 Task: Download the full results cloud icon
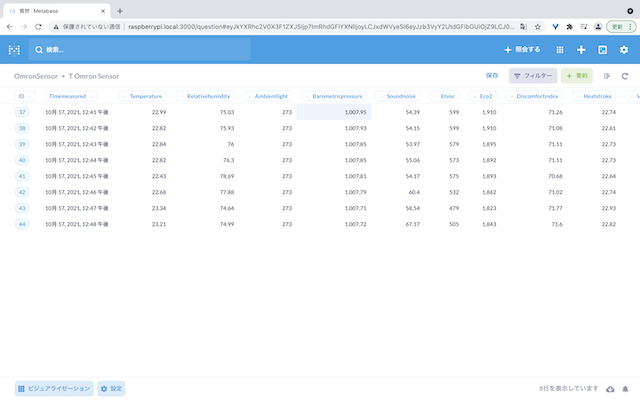click(x=610, y=389)
